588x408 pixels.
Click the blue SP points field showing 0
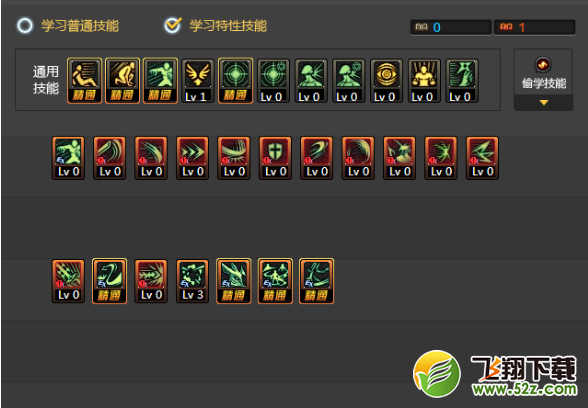click(x=451, y=27)
